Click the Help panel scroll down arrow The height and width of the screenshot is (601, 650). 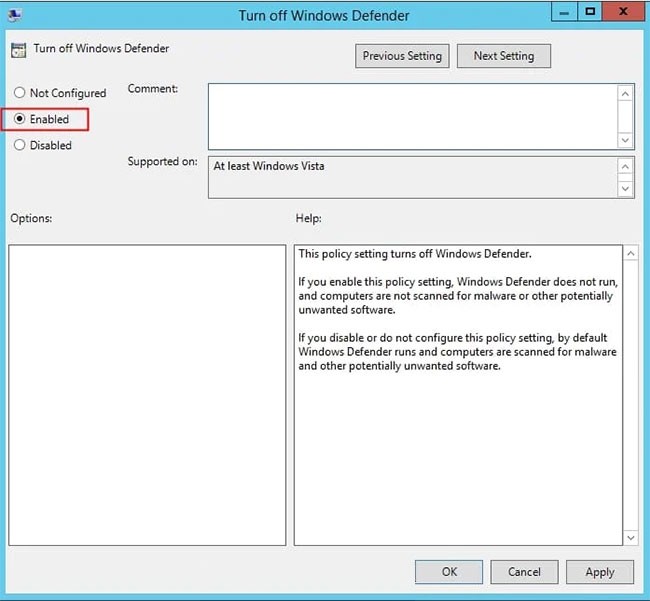coord(630,537)
